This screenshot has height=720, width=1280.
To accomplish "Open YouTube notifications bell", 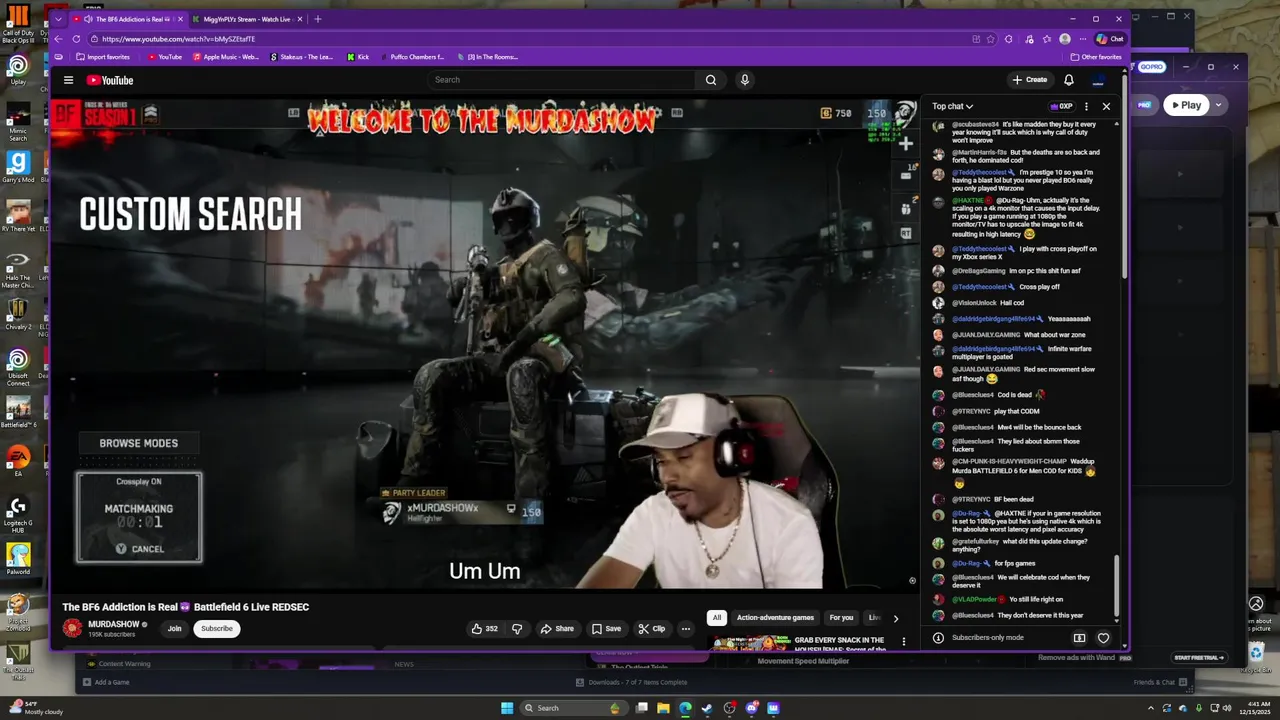I will click(1069, 80).
